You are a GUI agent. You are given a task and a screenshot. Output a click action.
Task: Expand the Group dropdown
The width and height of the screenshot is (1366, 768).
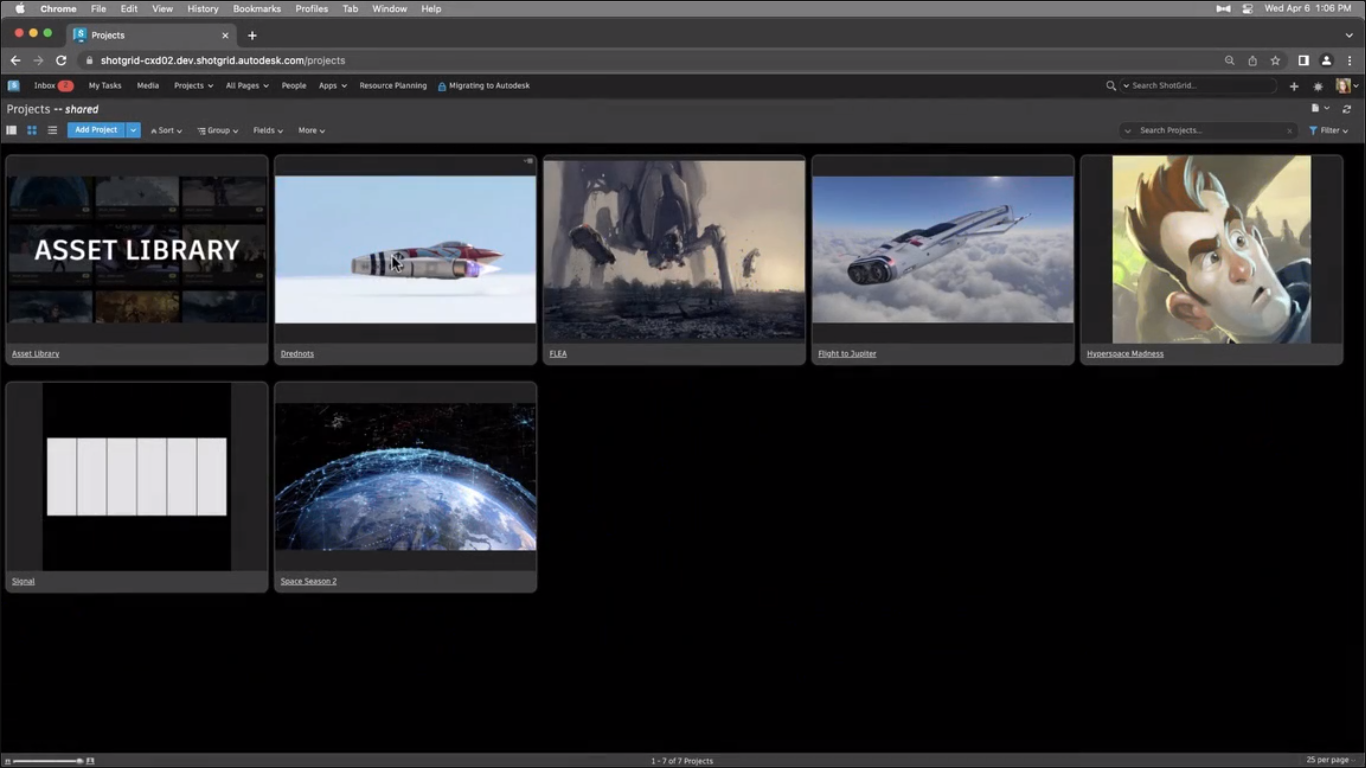[217, 130]
